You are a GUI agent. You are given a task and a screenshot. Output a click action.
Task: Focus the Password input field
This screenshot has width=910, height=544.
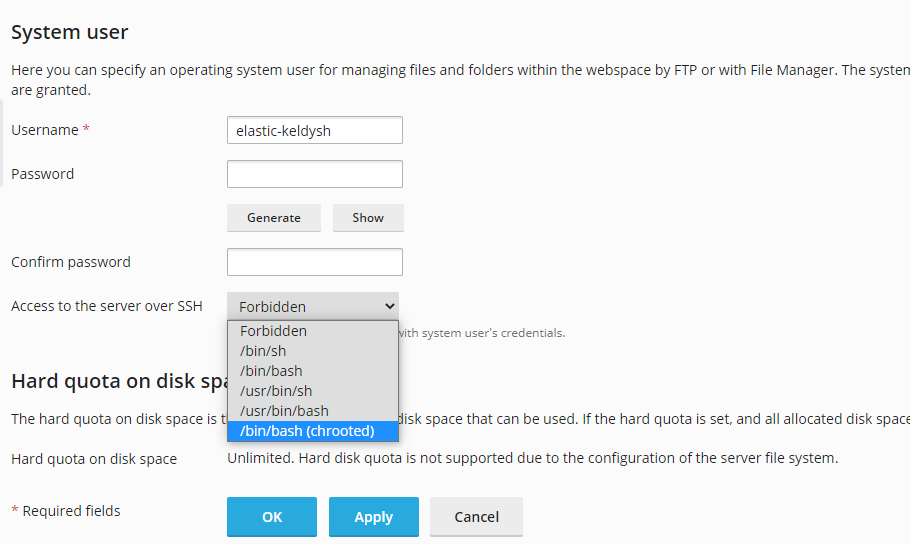pyautogui.click(x=315, y=174)
